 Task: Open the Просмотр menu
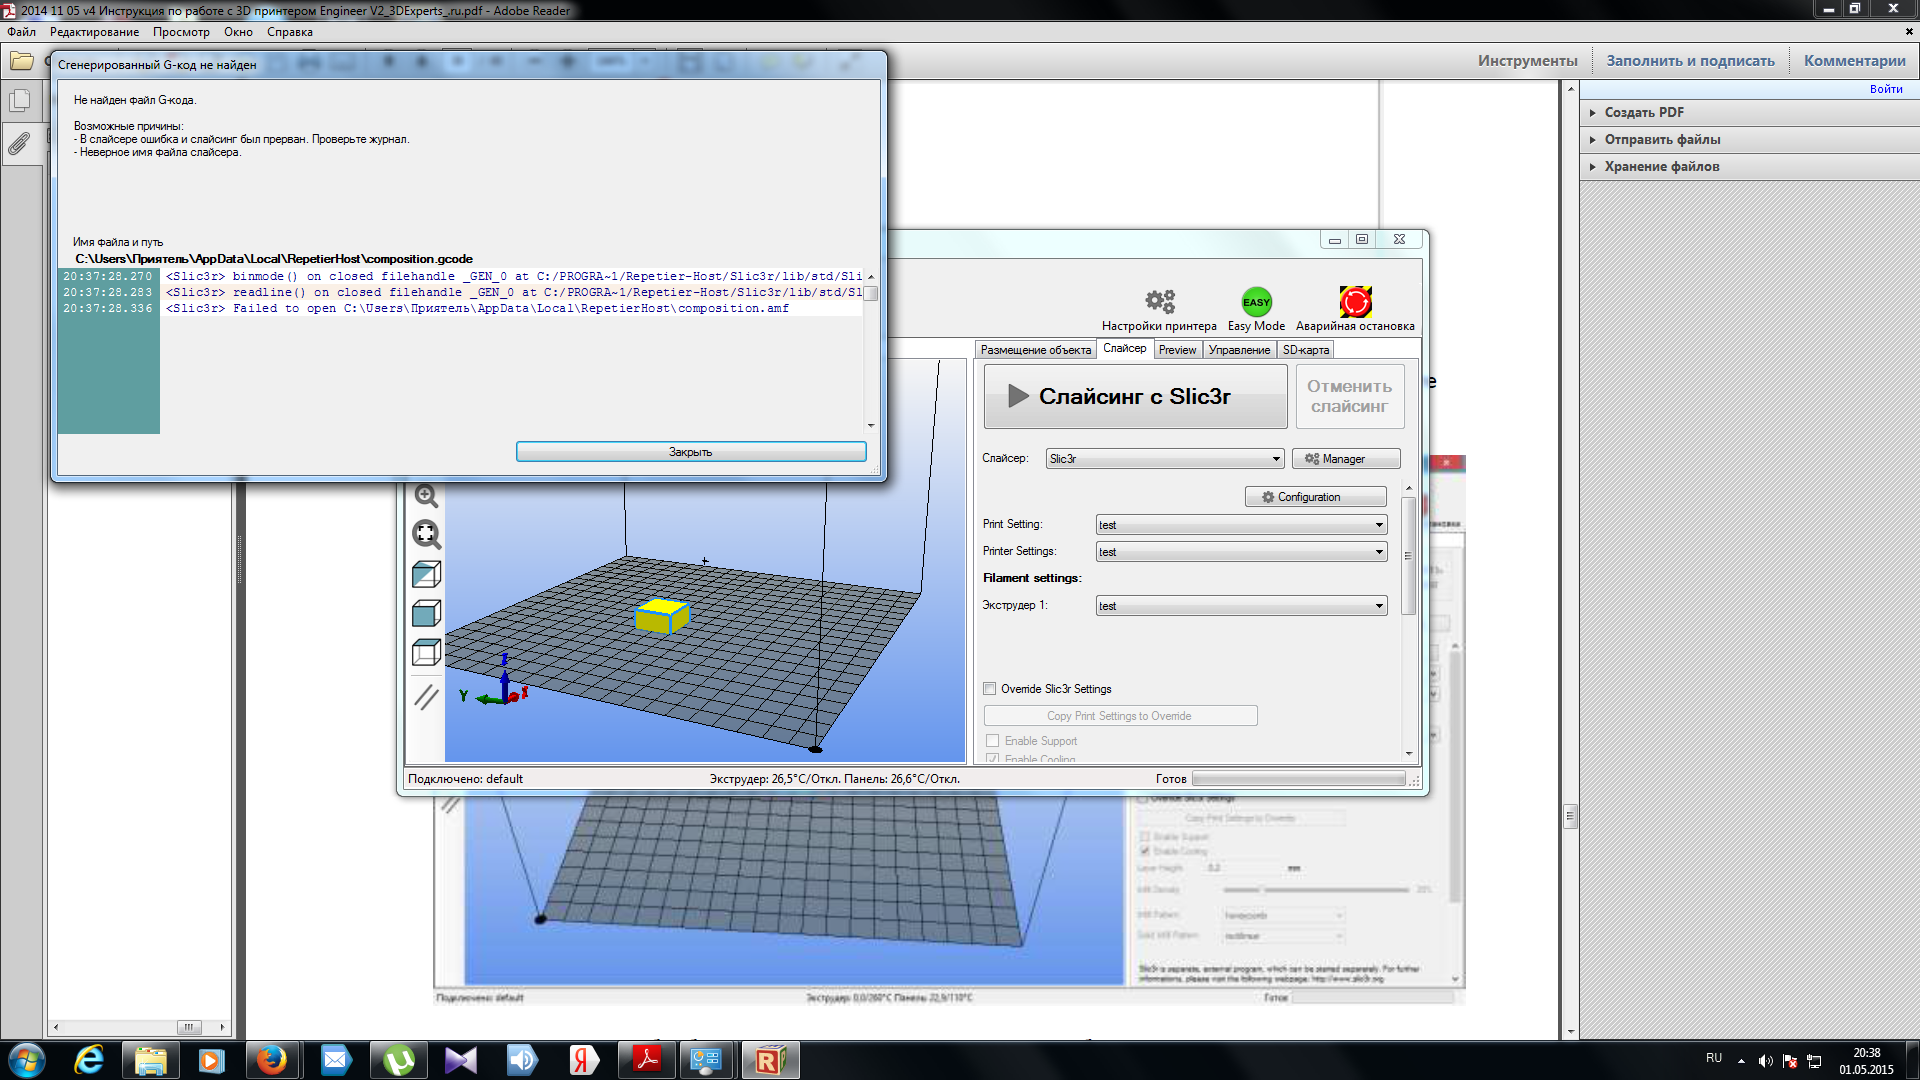click(x=181, y=32)
